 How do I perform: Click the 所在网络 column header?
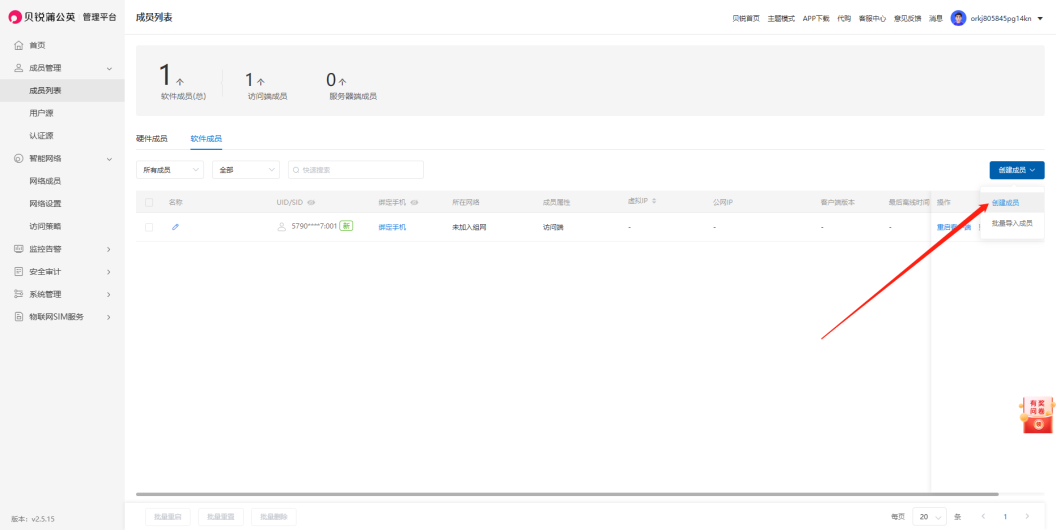tap(465, 202)
